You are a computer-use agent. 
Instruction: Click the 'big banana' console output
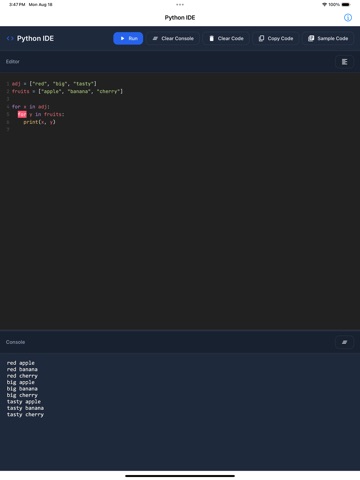(22, 389)
